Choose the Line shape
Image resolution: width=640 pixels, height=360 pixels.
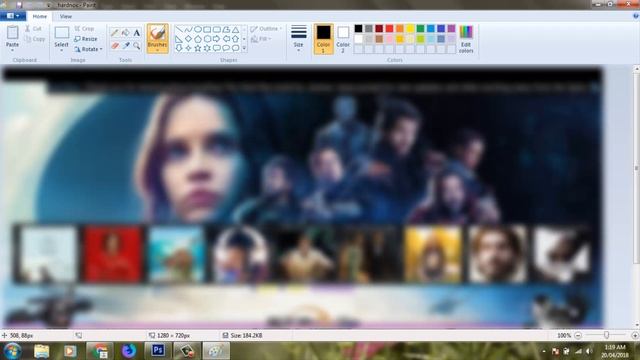pos(179,29)
